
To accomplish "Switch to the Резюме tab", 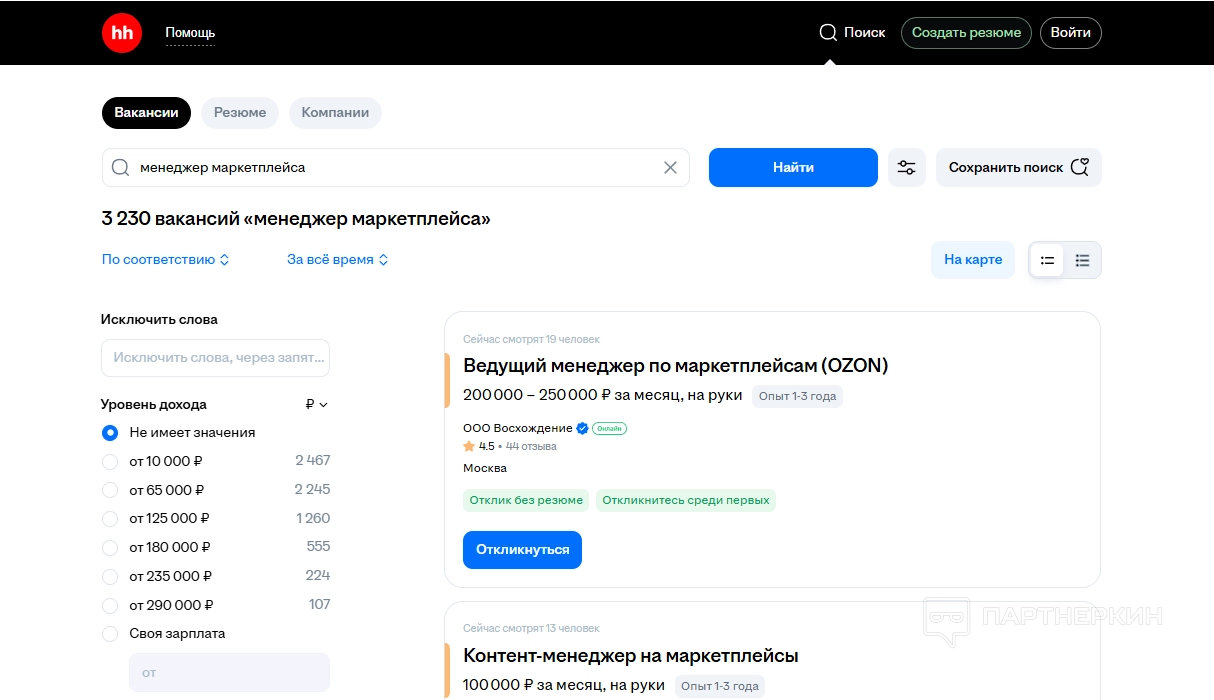I will (x=240, y=113).
